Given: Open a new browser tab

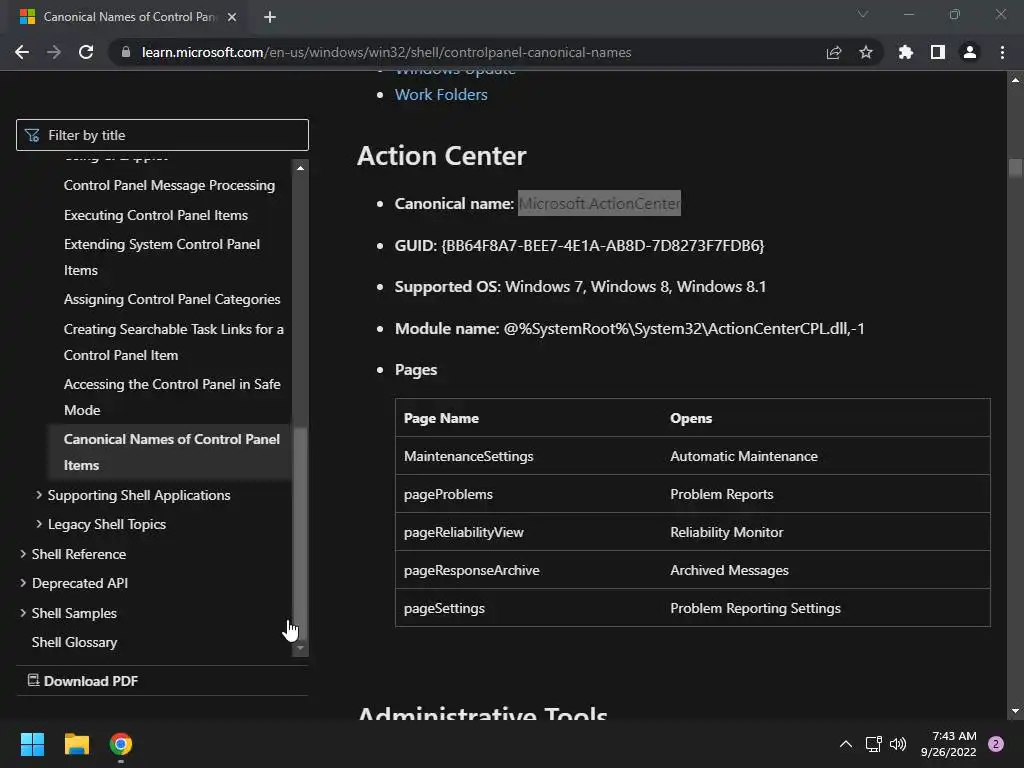Looking at the screenshot, I should tap(270, 17).
